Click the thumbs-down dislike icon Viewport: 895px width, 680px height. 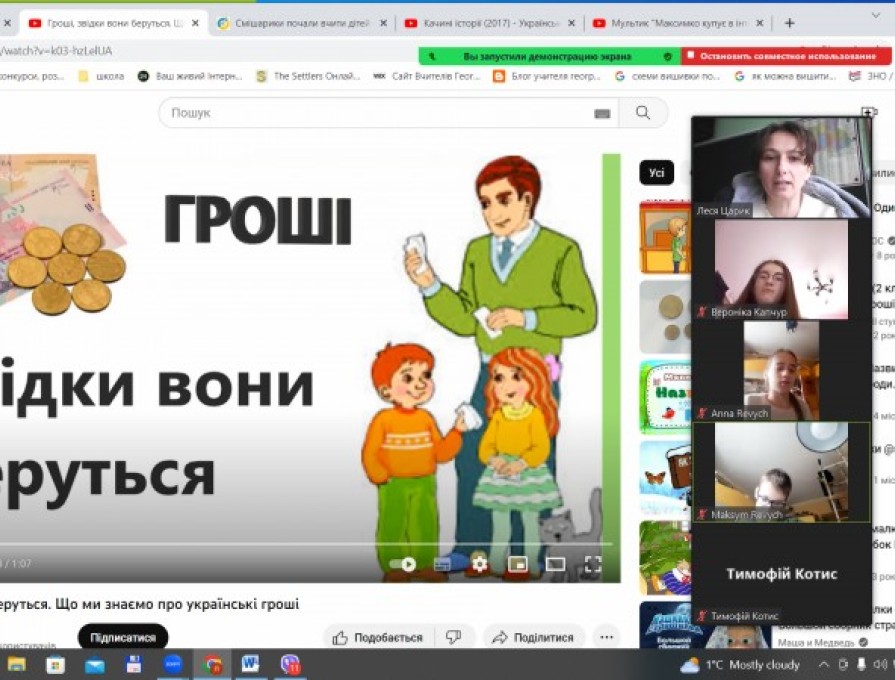click(x=454, y=637)
